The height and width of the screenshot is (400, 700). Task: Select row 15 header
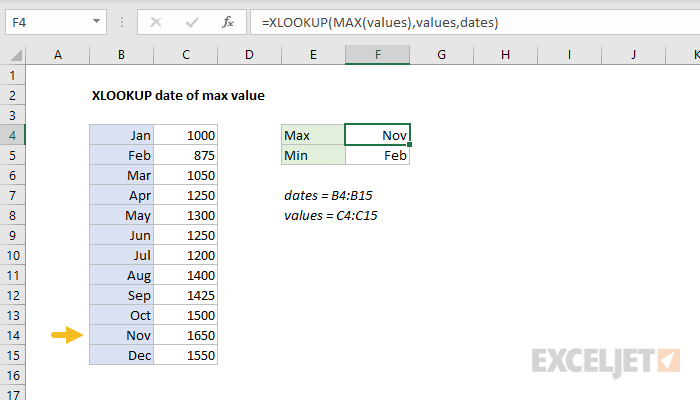tap(12, 355)
